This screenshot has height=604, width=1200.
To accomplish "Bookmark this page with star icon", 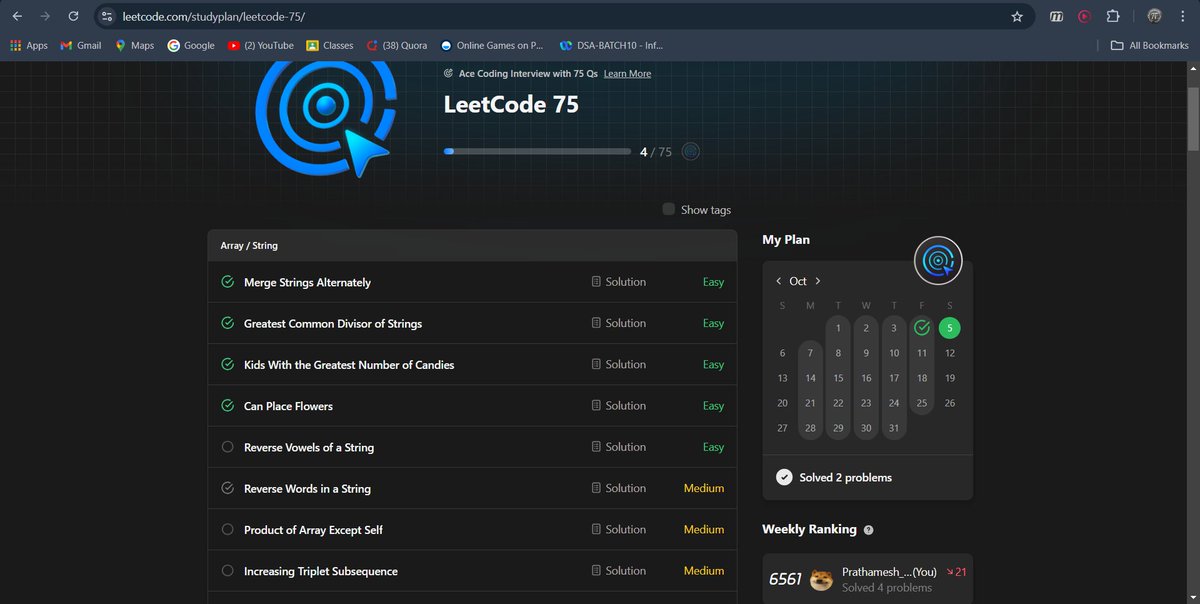I will [x=1017, y=16].
